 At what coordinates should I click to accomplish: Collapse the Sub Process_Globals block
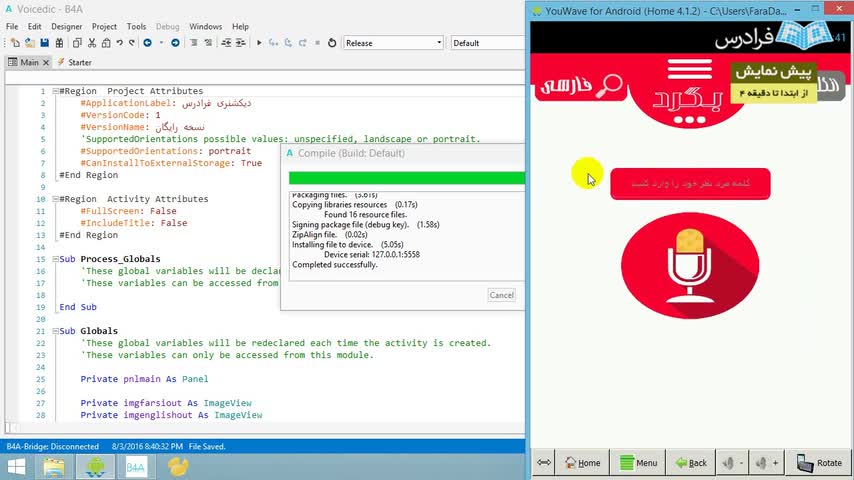tap(55, 259)
